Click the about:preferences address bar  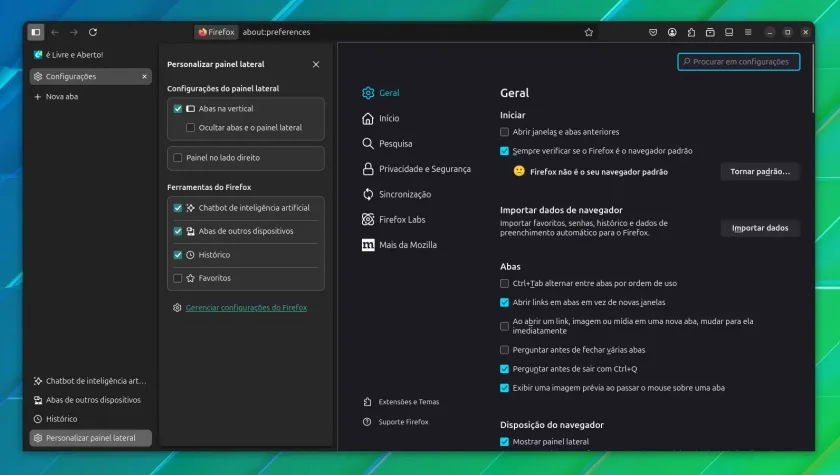(396, 32)
